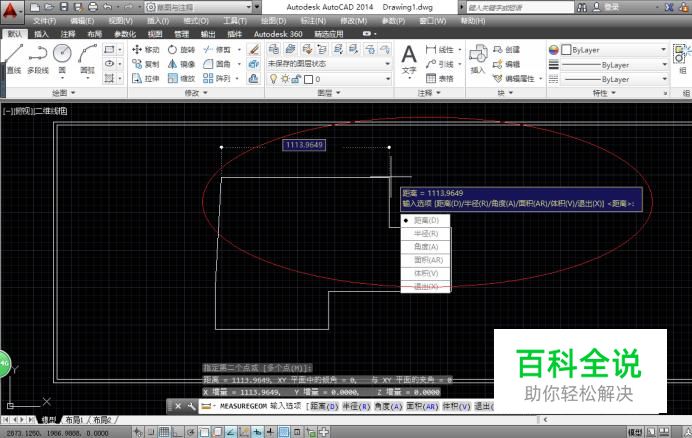
Task: Click the Undo arrow in quick access toolbar
Action: (x=107, y=7)
